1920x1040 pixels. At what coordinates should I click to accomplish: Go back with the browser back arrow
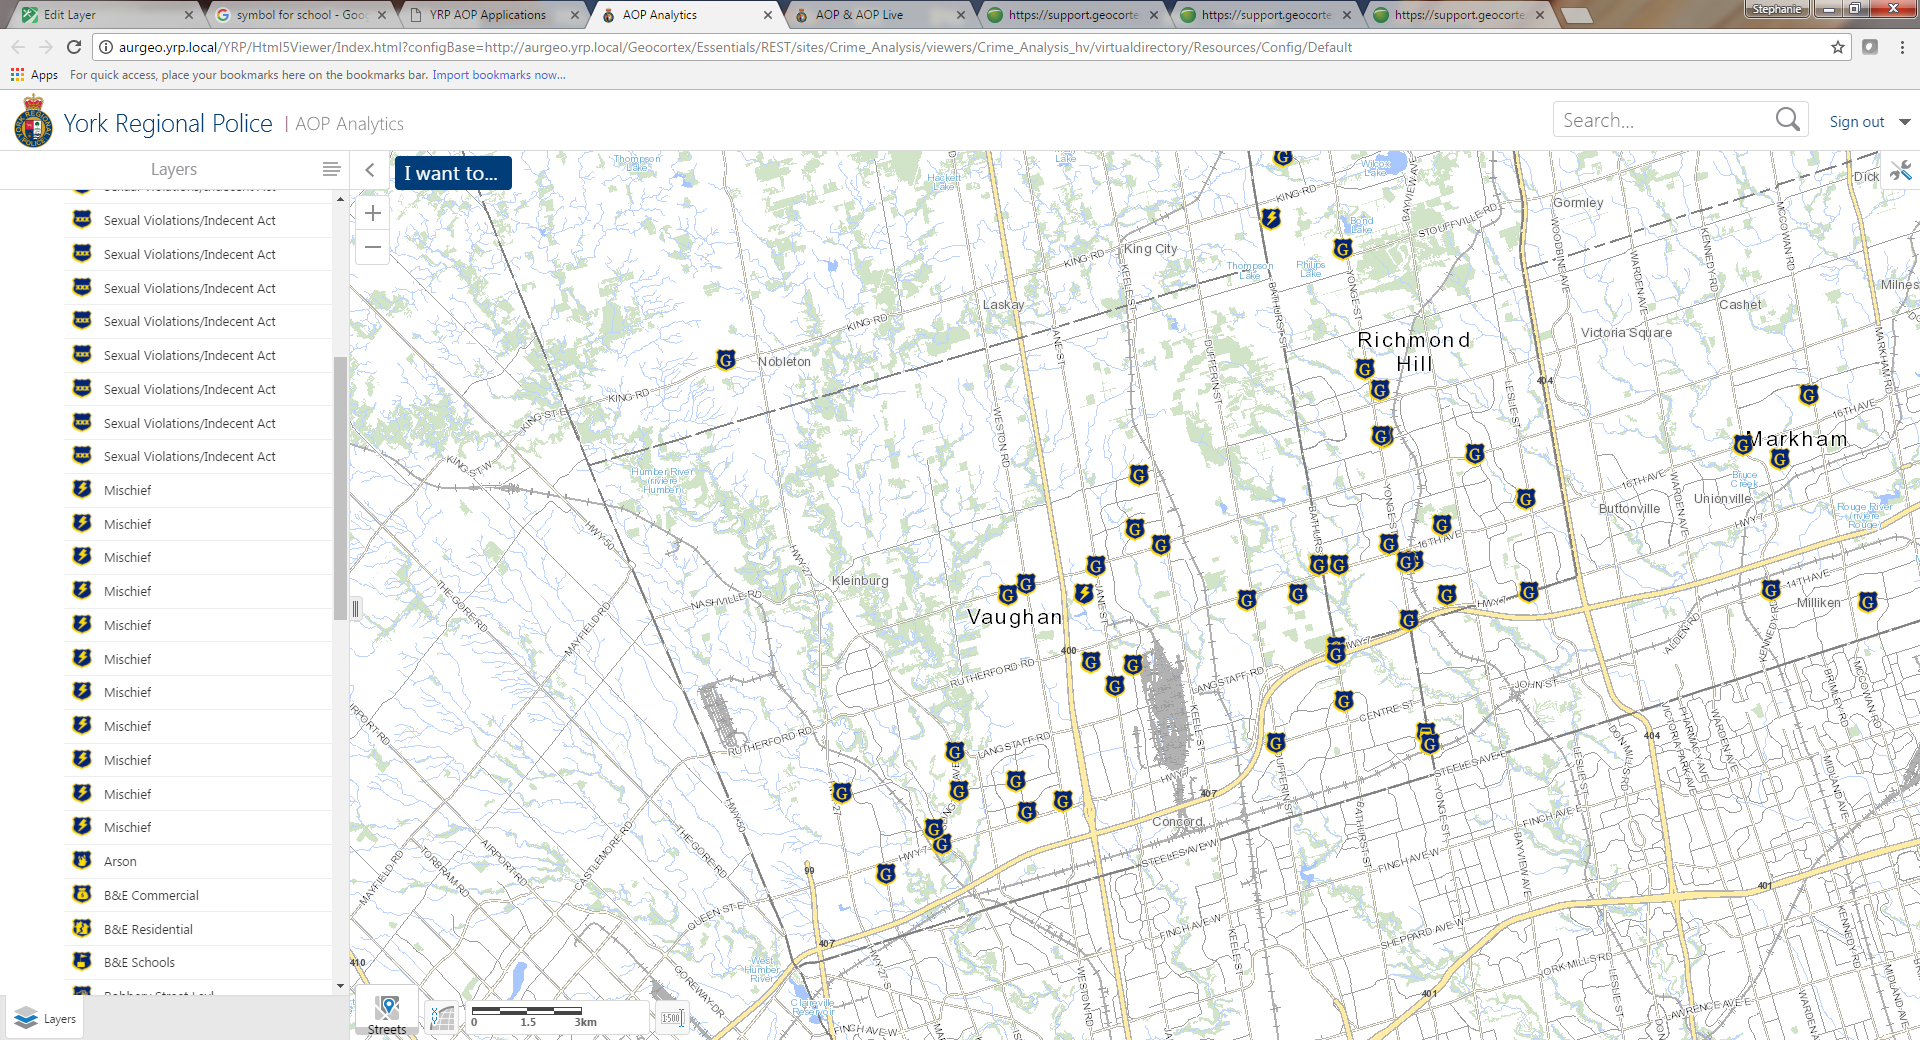pyautogui.click(x=18, y=47)
